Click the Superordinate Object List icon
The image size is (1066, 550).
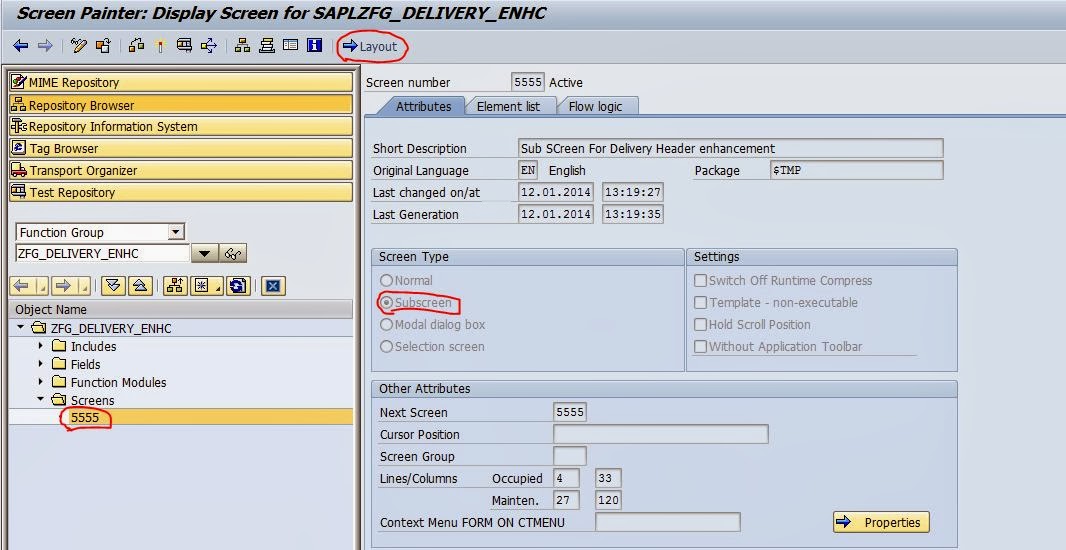coord(175,286)
